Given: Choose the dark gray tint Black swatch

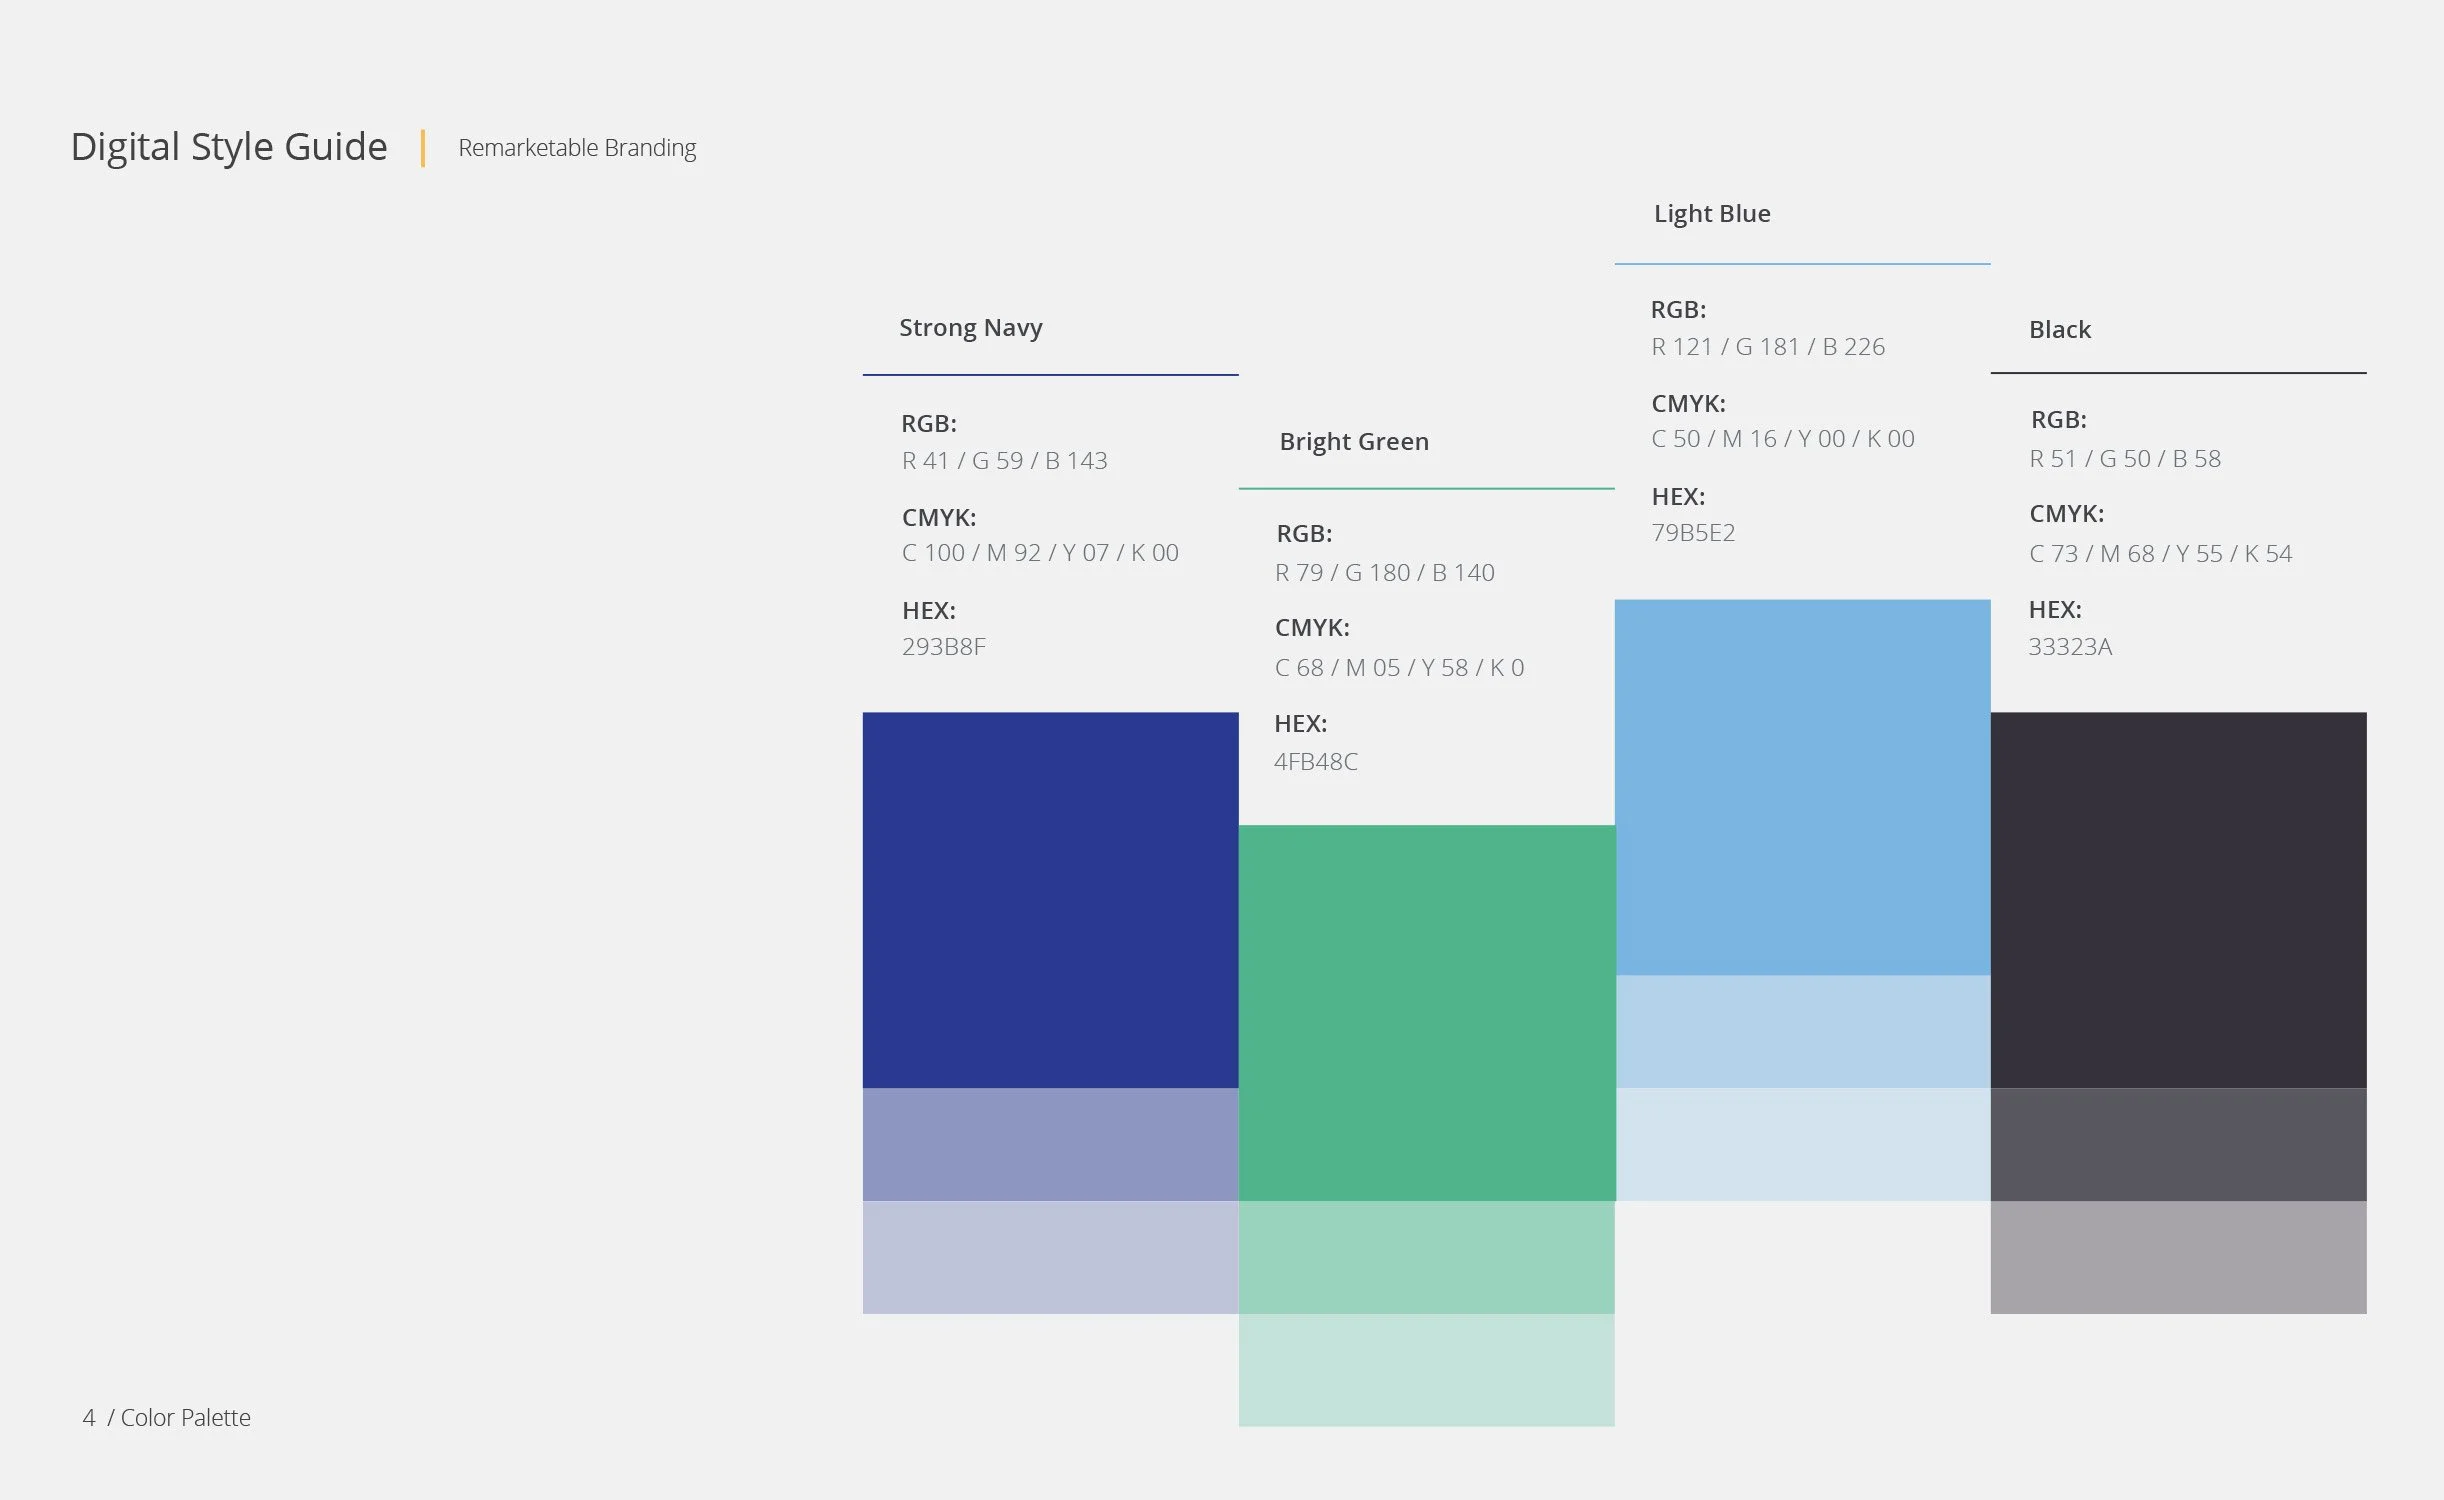Looking at the screenshot, I should (2178, 1144).
